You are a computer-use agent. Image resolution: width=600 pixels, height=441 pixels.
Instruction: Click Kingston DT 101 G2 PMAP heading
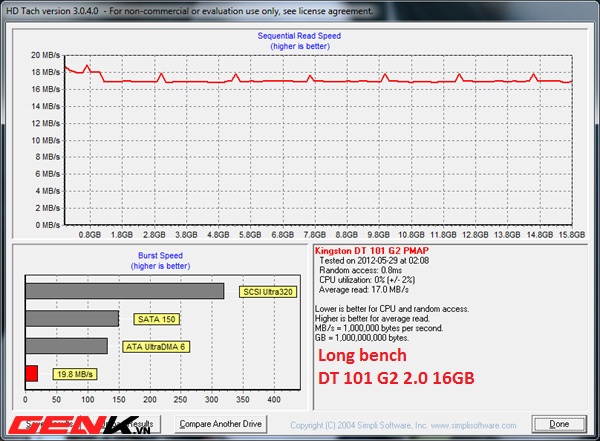(x=372, y=251)
